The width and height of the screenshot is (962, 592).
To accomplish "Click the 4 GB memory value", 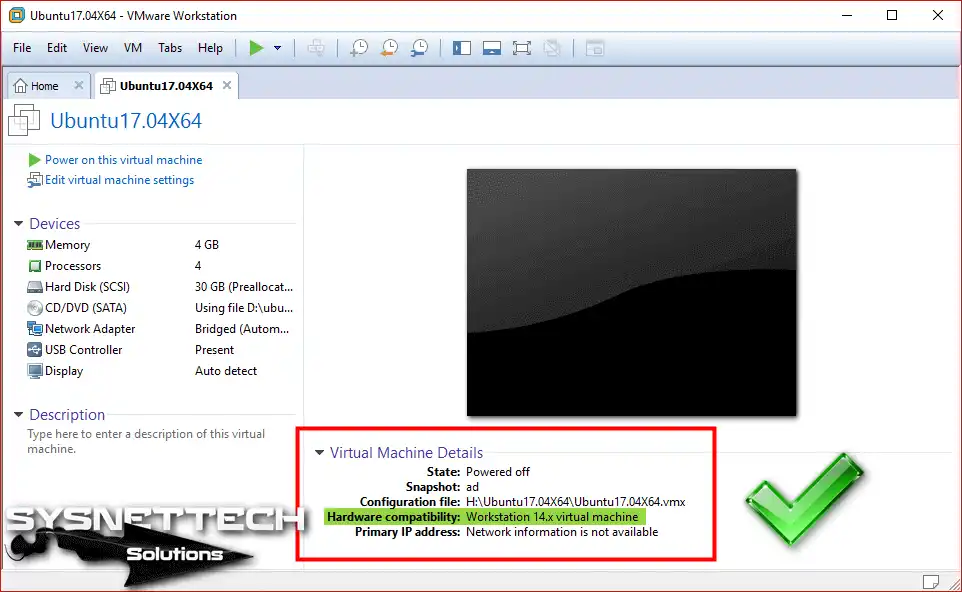I will point(207,245).
